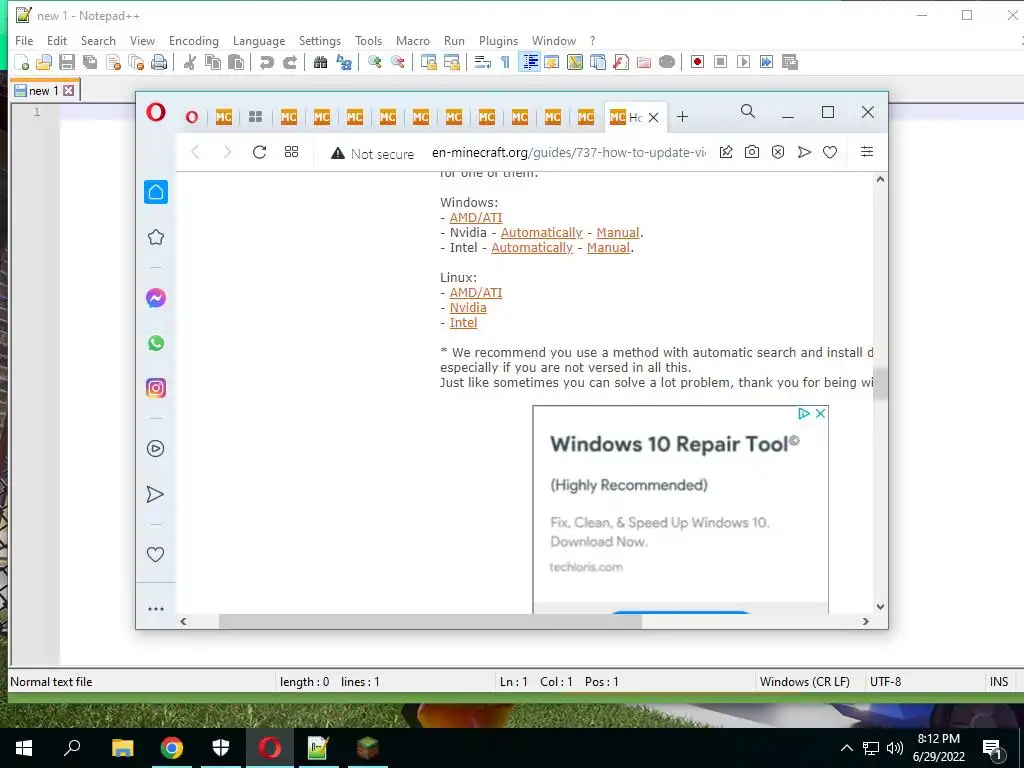Viewport: 1024px width, 768px height.
Task: Open Opera ad blocker shield icon
Action: (x=778, y=152)
